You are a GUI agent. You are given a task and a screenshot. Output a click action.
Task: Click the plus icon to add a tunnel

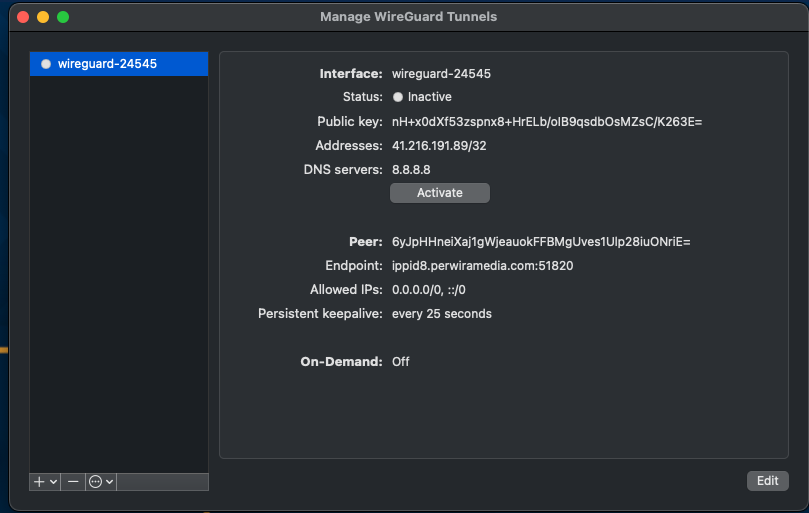click(40, 482)
